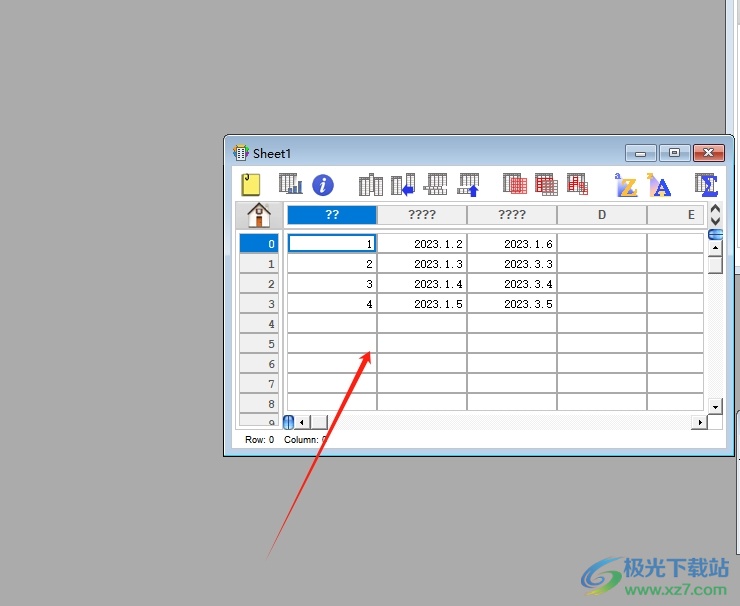Open the table graph chart tool

tap(290, 184)
